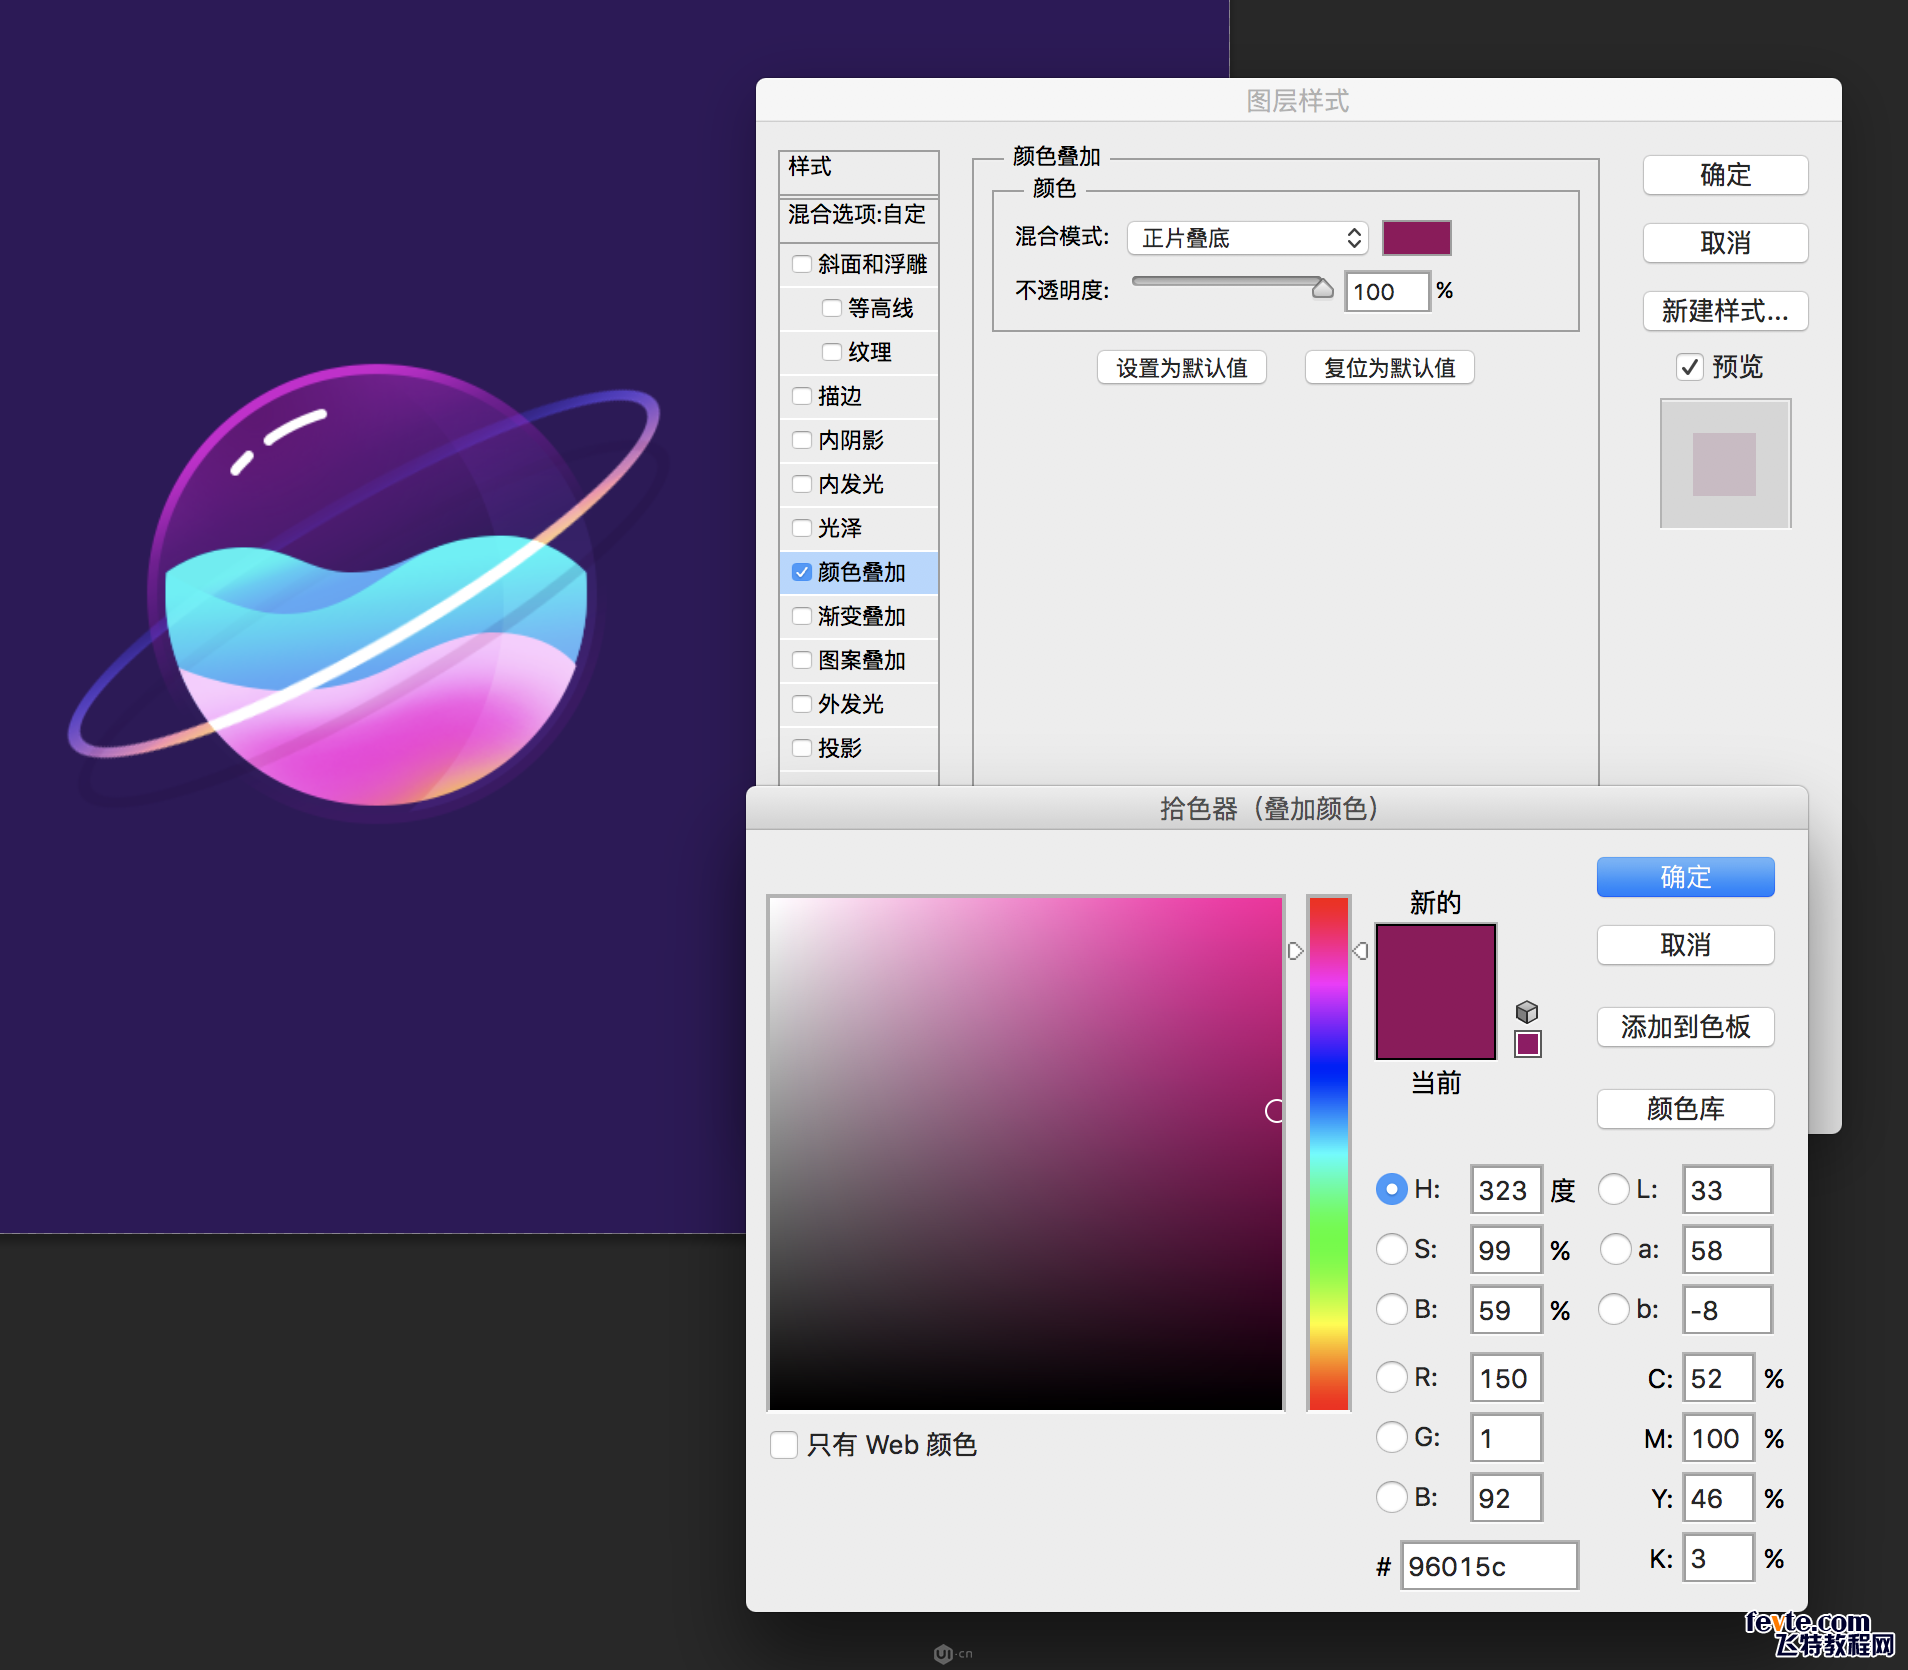This screenshot has height=1670, width=1908.
Task: Enable the 描边 checkbox
Action: pos(802,396)
